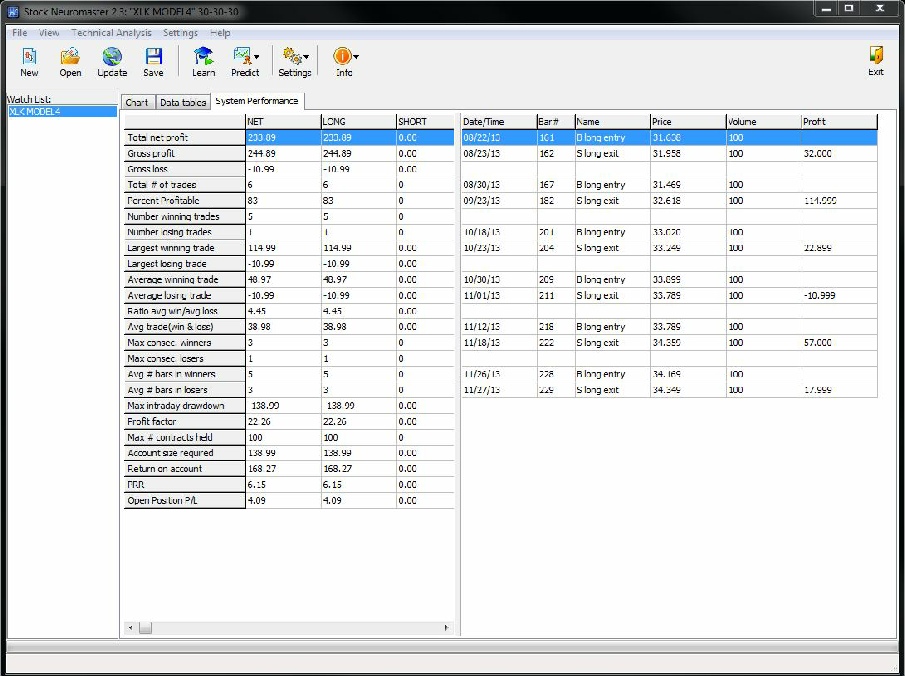Click the Profit column header in the trades table
Viewport: 905px width, 676px height.
tap(839, 122)
